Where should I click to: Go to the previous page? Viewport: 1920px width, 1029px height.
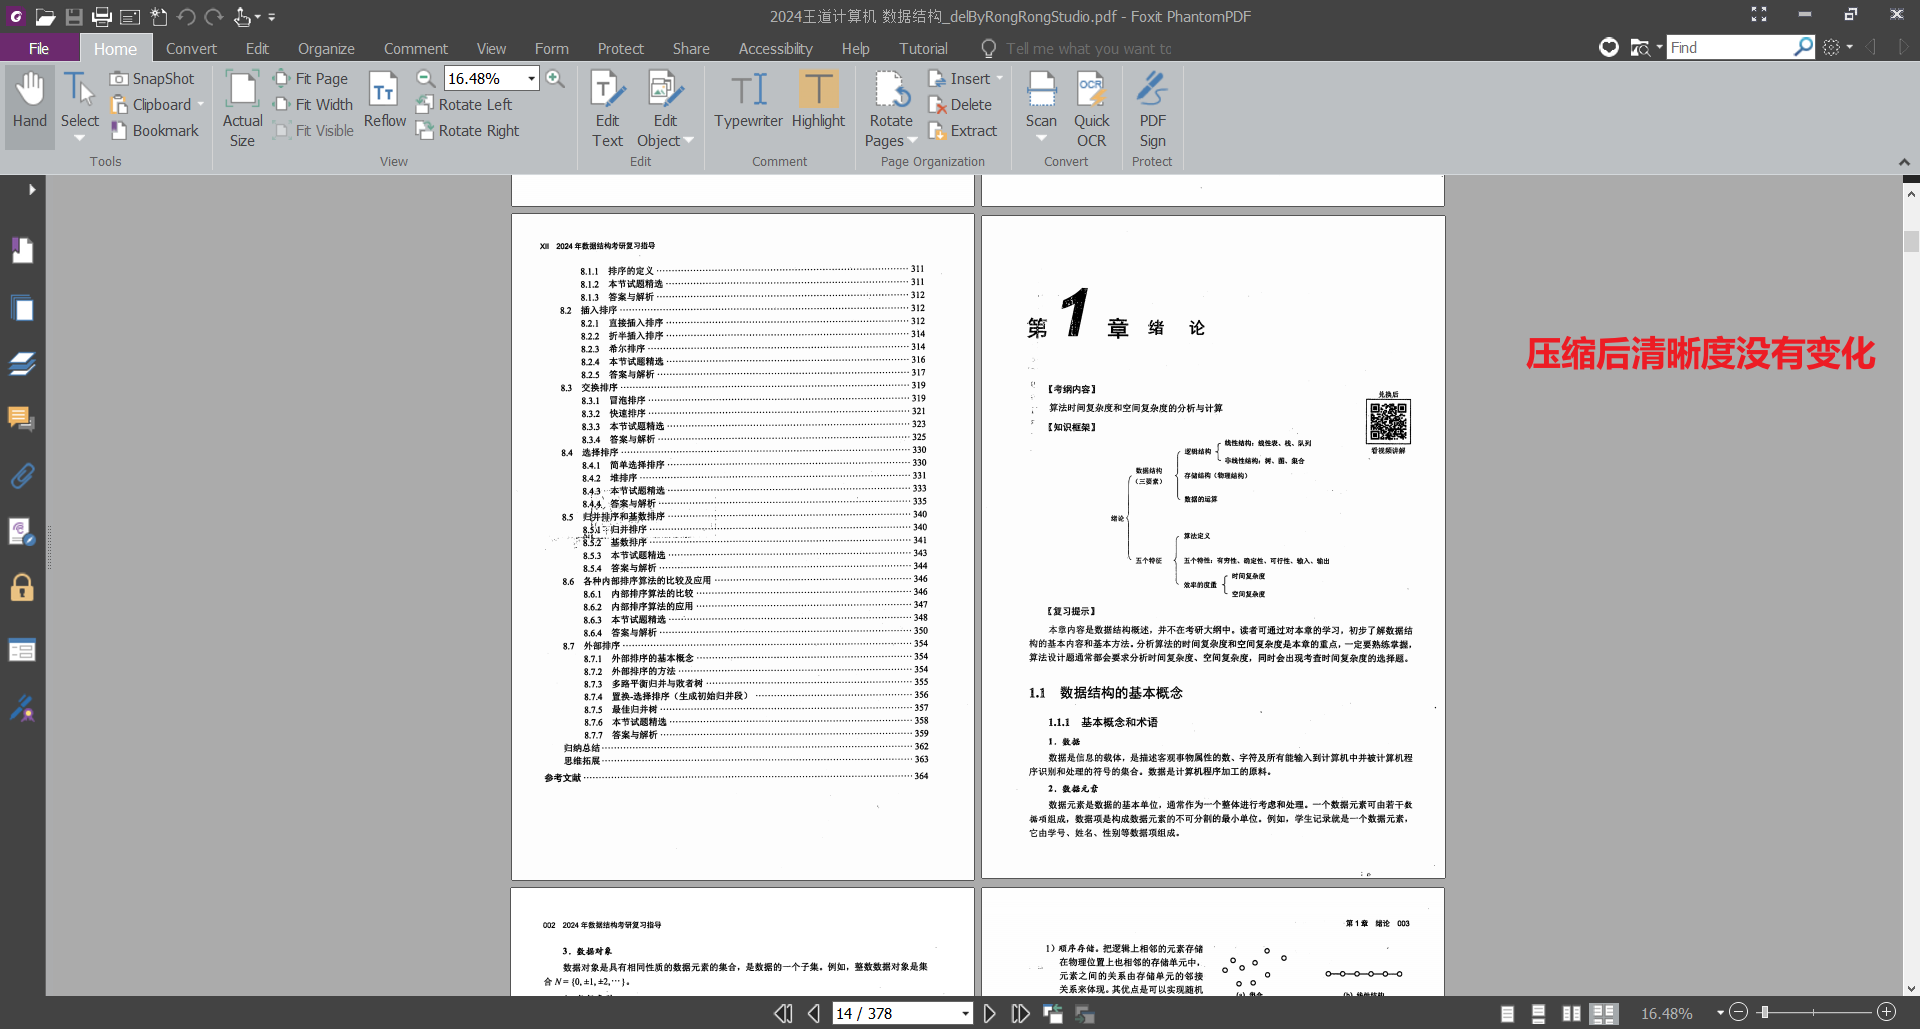(x=814, y=1013)
